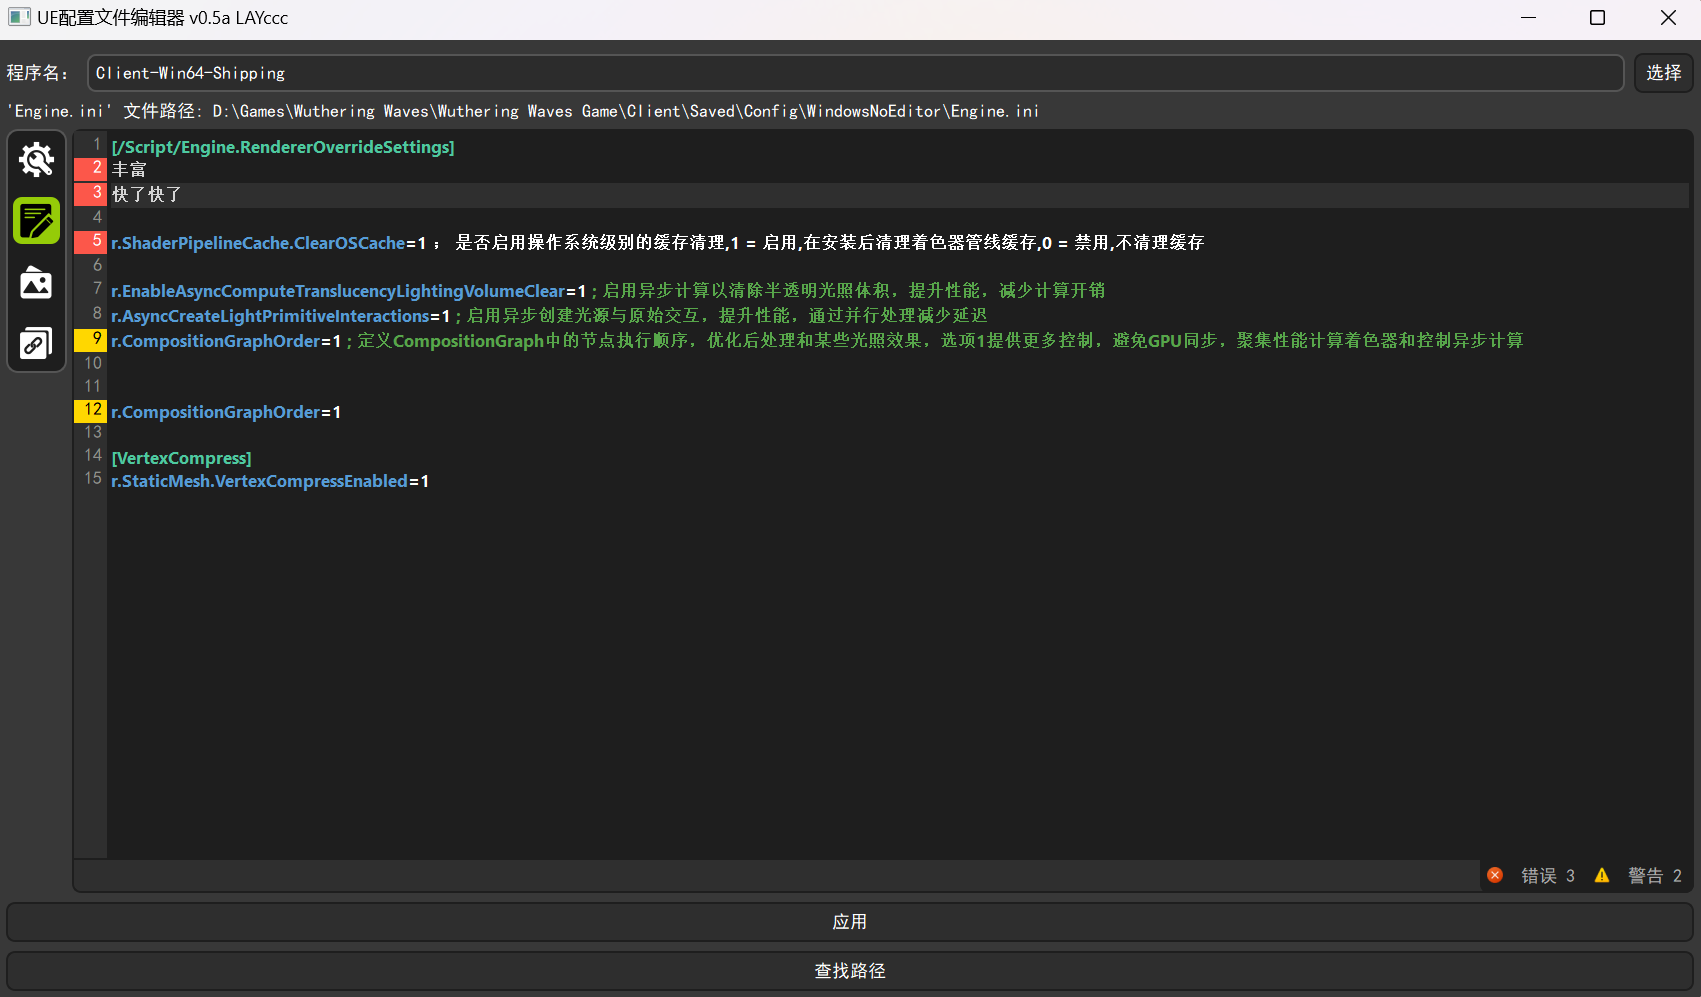This screenshot has width=1701, height=997.
Task: Click the [VertexCompress] section header line
Action: (x=182, y=458)
